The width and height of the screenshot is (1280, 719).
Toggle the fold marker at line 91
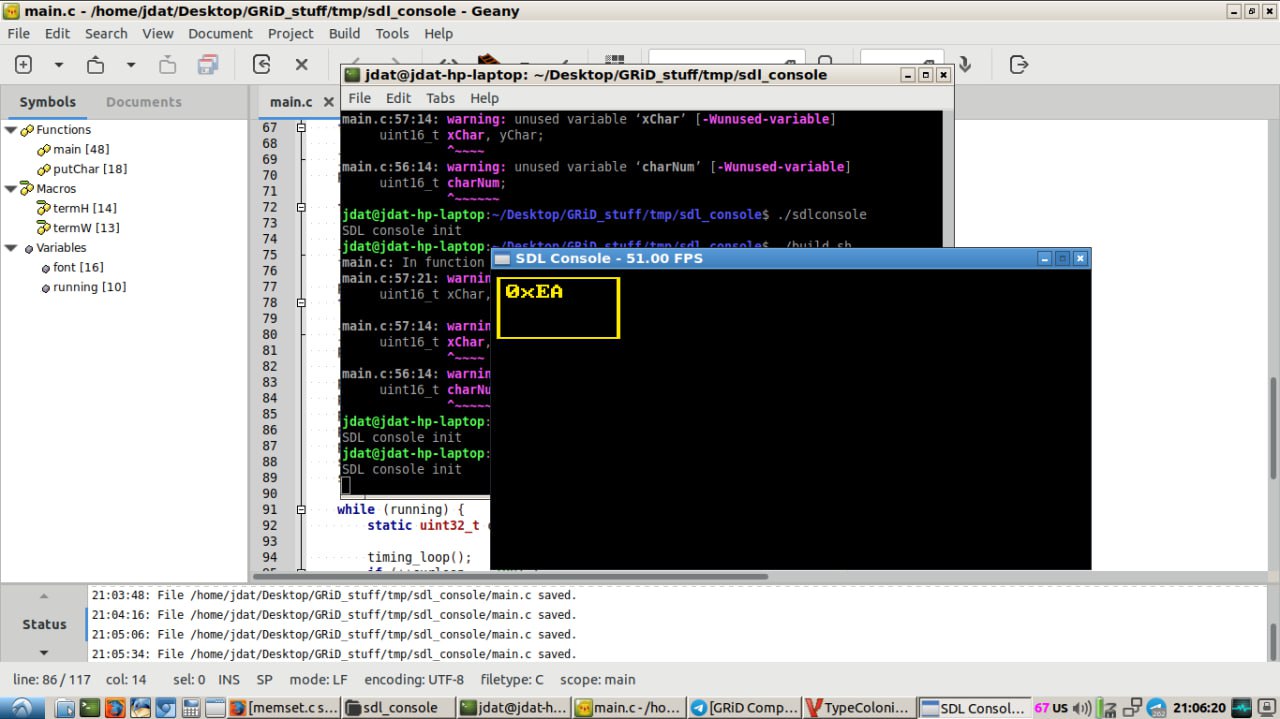click(301, 510)
